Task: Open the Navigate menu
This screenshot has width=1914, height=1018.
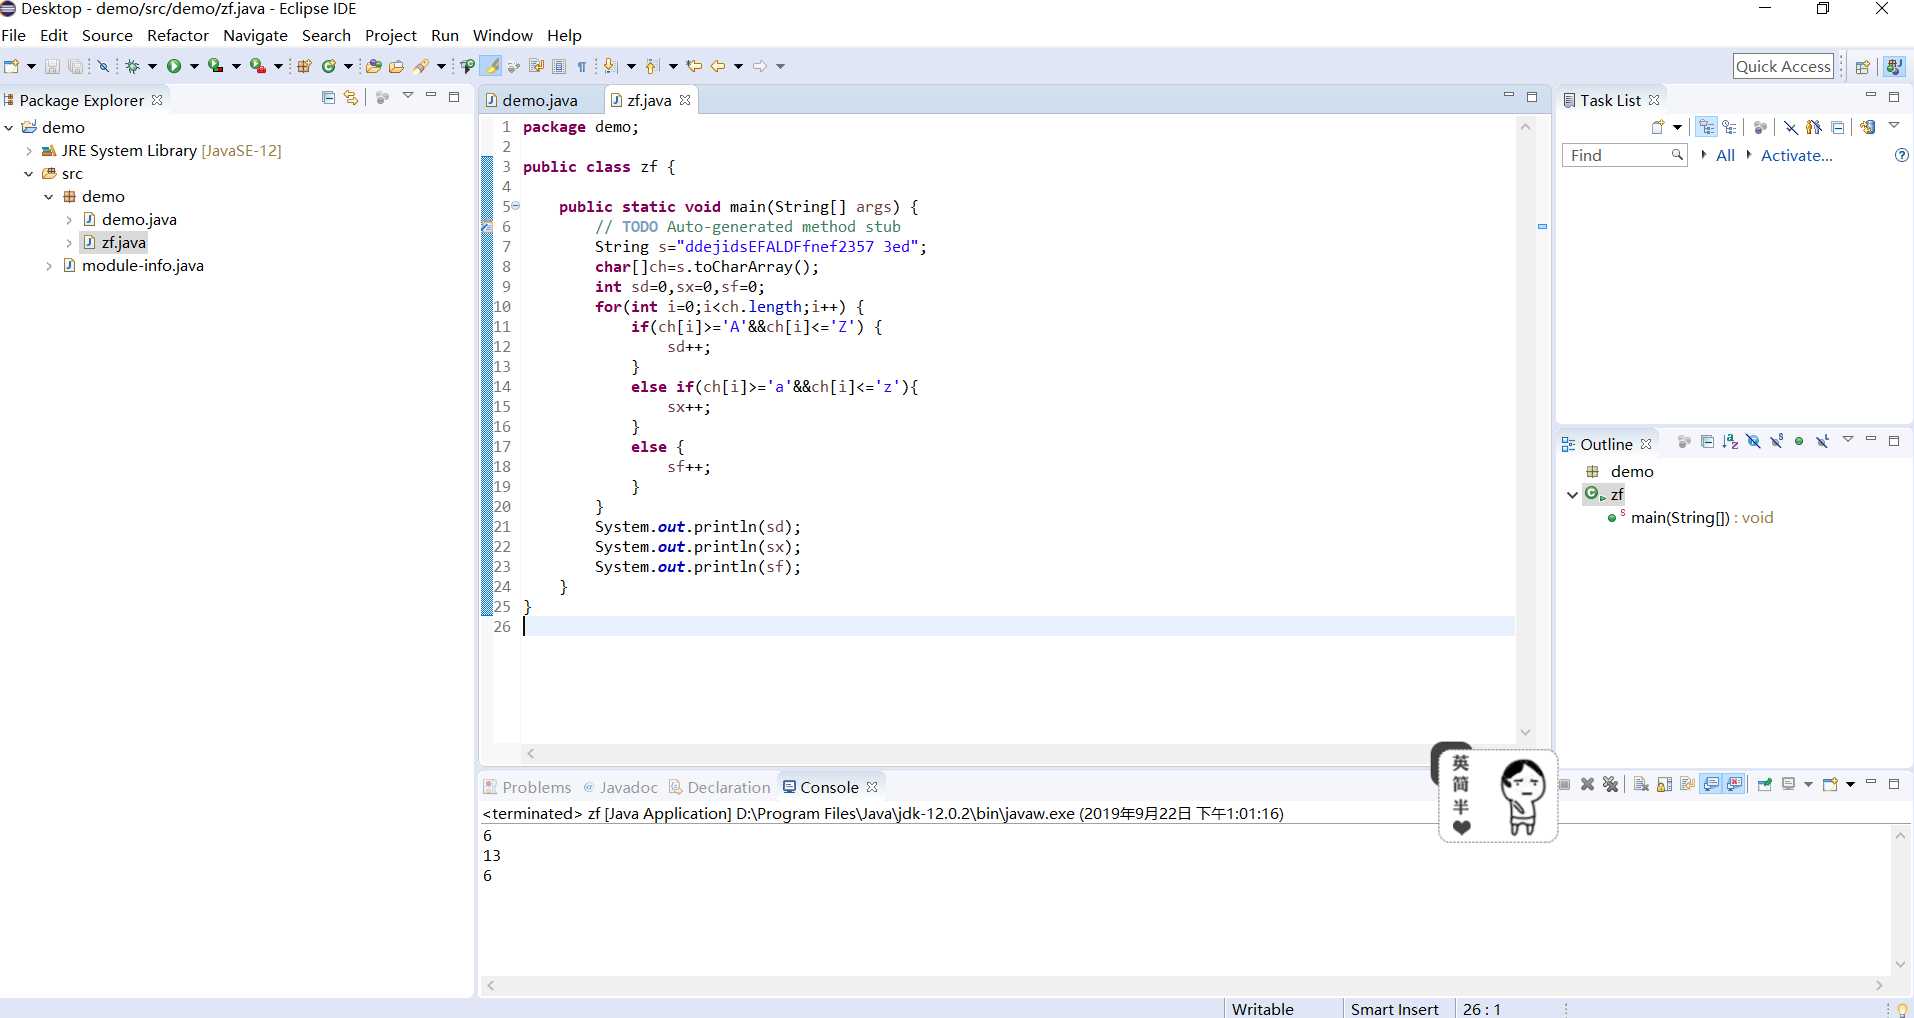Action: [255, 35]
